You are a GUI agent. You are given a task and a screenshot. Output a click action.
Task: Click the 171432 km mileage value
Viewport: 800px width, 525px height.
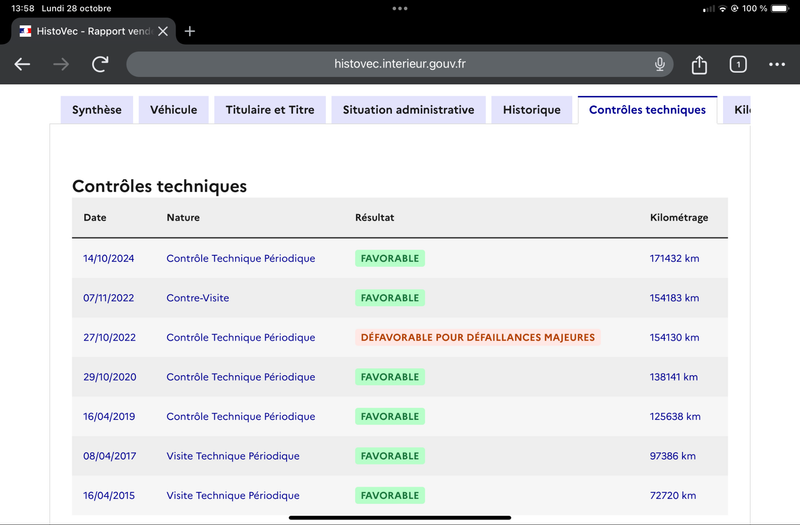click(x=674, y=258)
